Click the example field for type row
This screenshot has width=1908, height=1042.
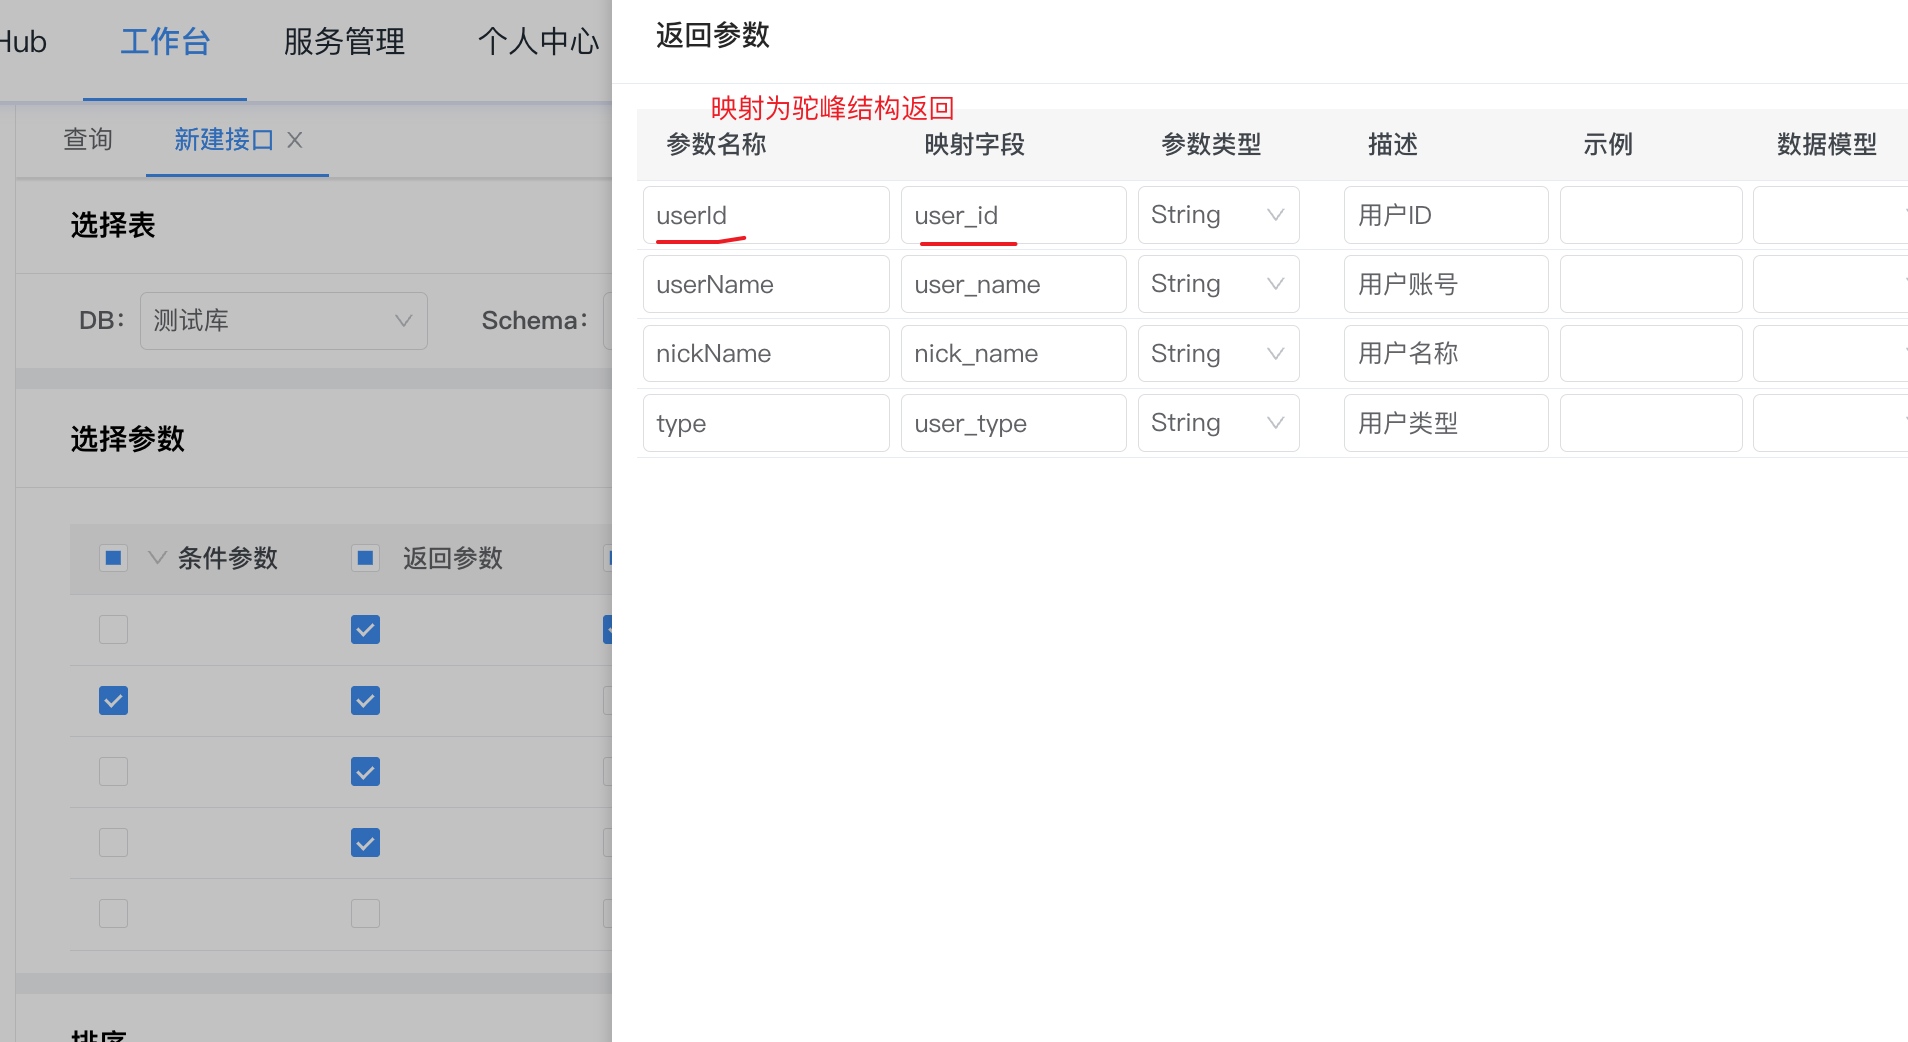coord(1650,423)
